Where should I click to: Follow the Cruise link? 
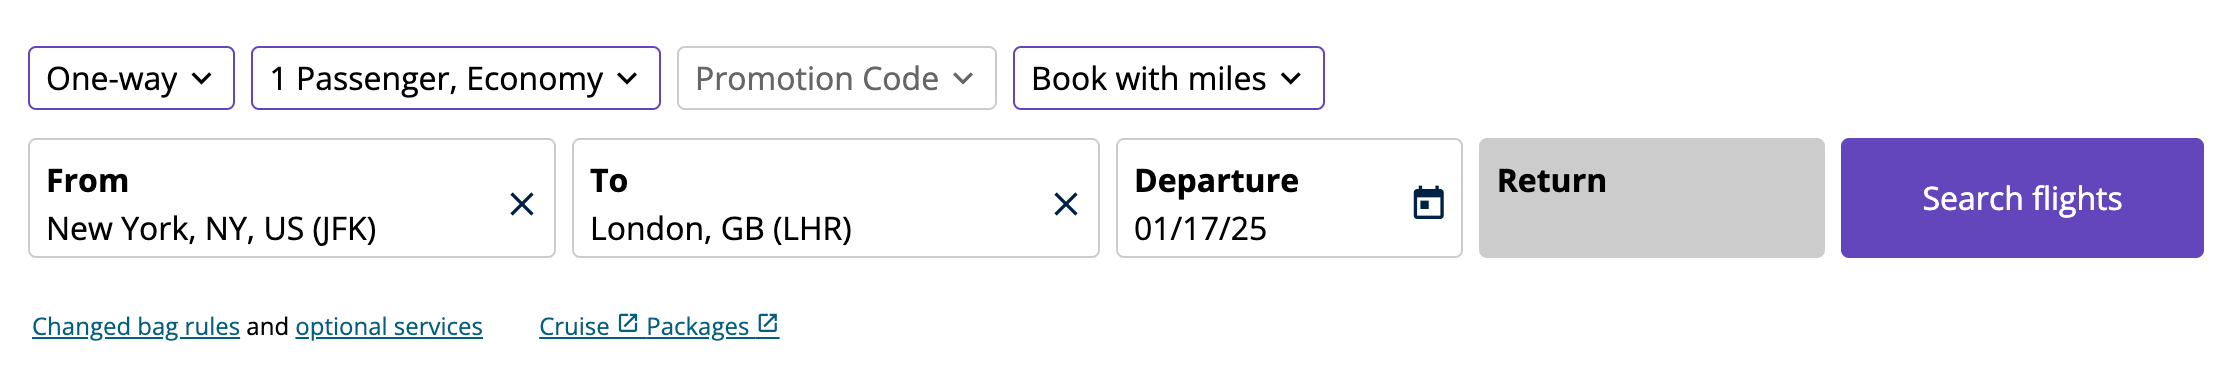574,326
